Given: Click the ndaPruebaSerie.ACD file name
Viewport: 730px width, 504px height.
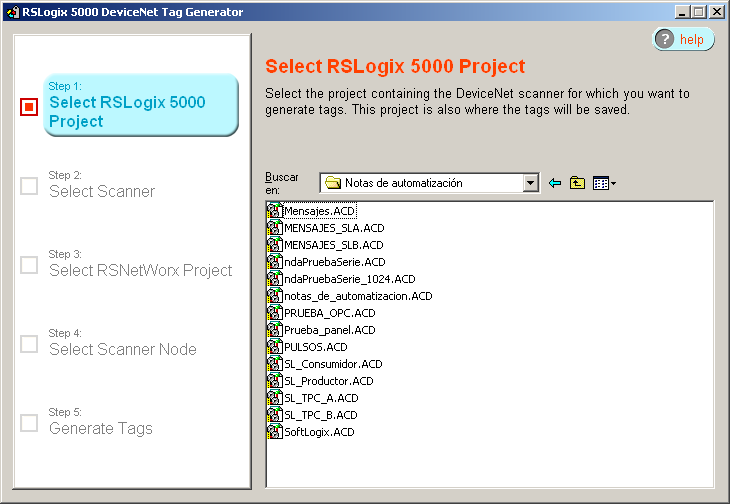Looking at the screenshot, I should coord(335,262).
